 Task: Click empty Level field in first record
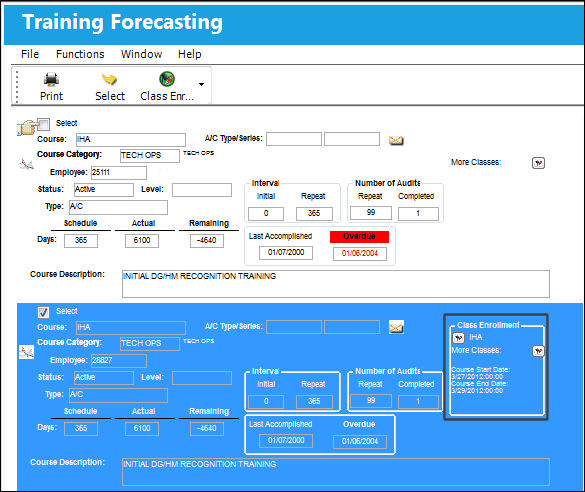click(x=202, y=190)
